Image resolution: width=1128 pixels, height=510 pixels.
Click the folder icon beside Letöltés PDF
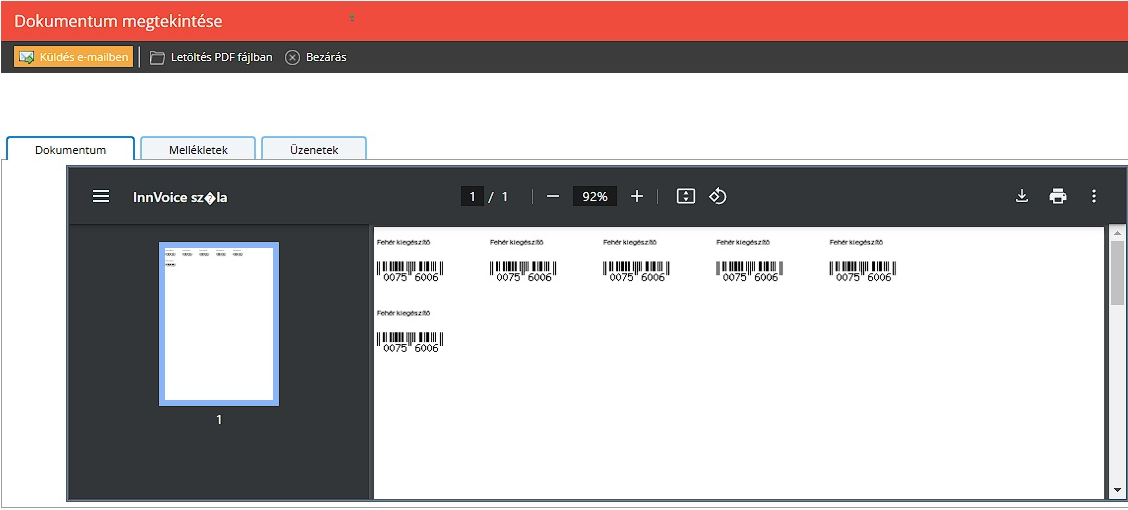coord(157,58)
